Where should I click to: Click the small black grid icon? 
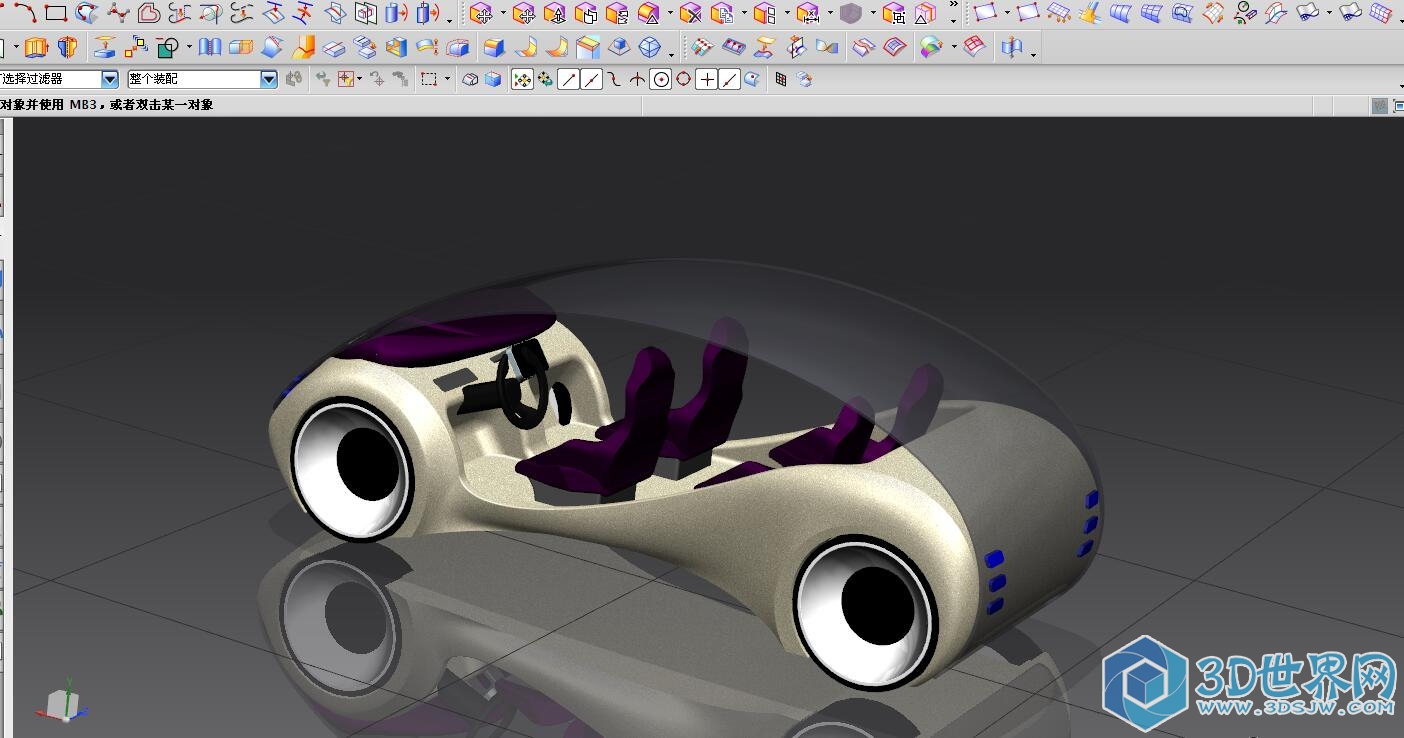(x=780, y=79)
